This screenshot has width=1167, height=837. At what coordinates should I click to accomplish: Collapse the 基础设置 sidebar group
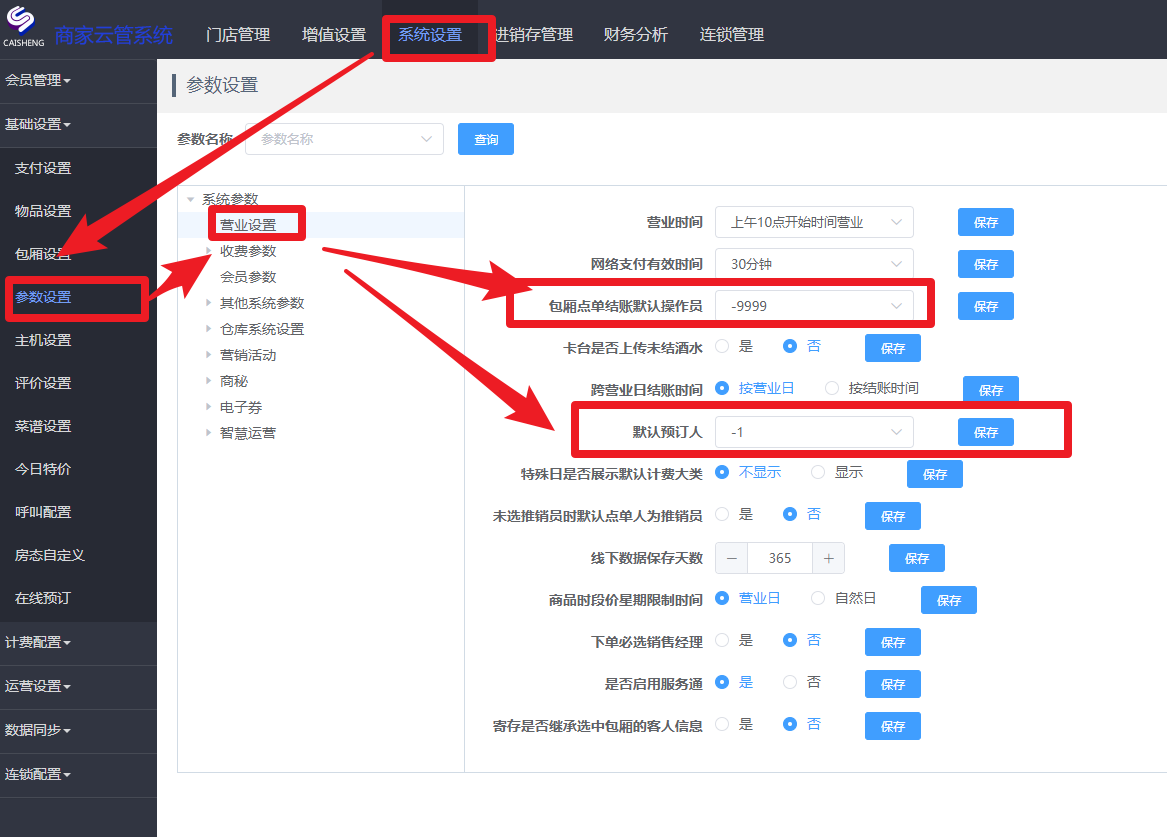click(37, 124)
